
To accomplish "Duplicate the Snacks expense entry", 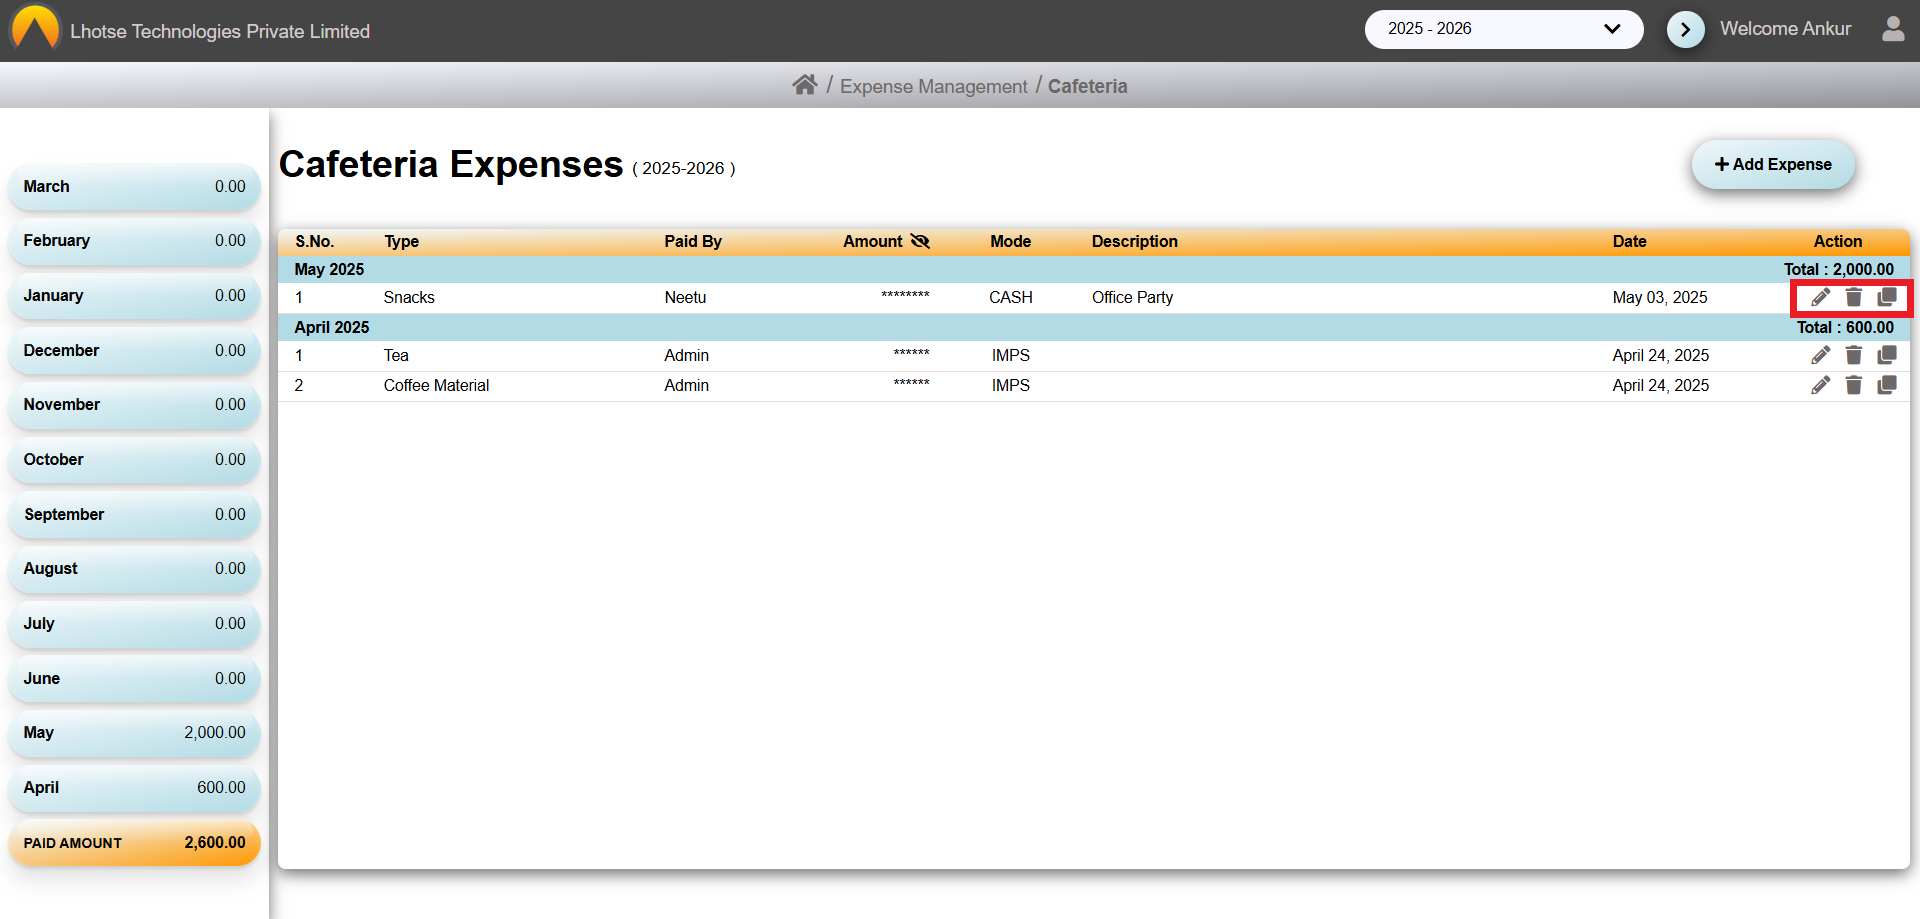I will pyautogui.click(x=1887, y=297).
